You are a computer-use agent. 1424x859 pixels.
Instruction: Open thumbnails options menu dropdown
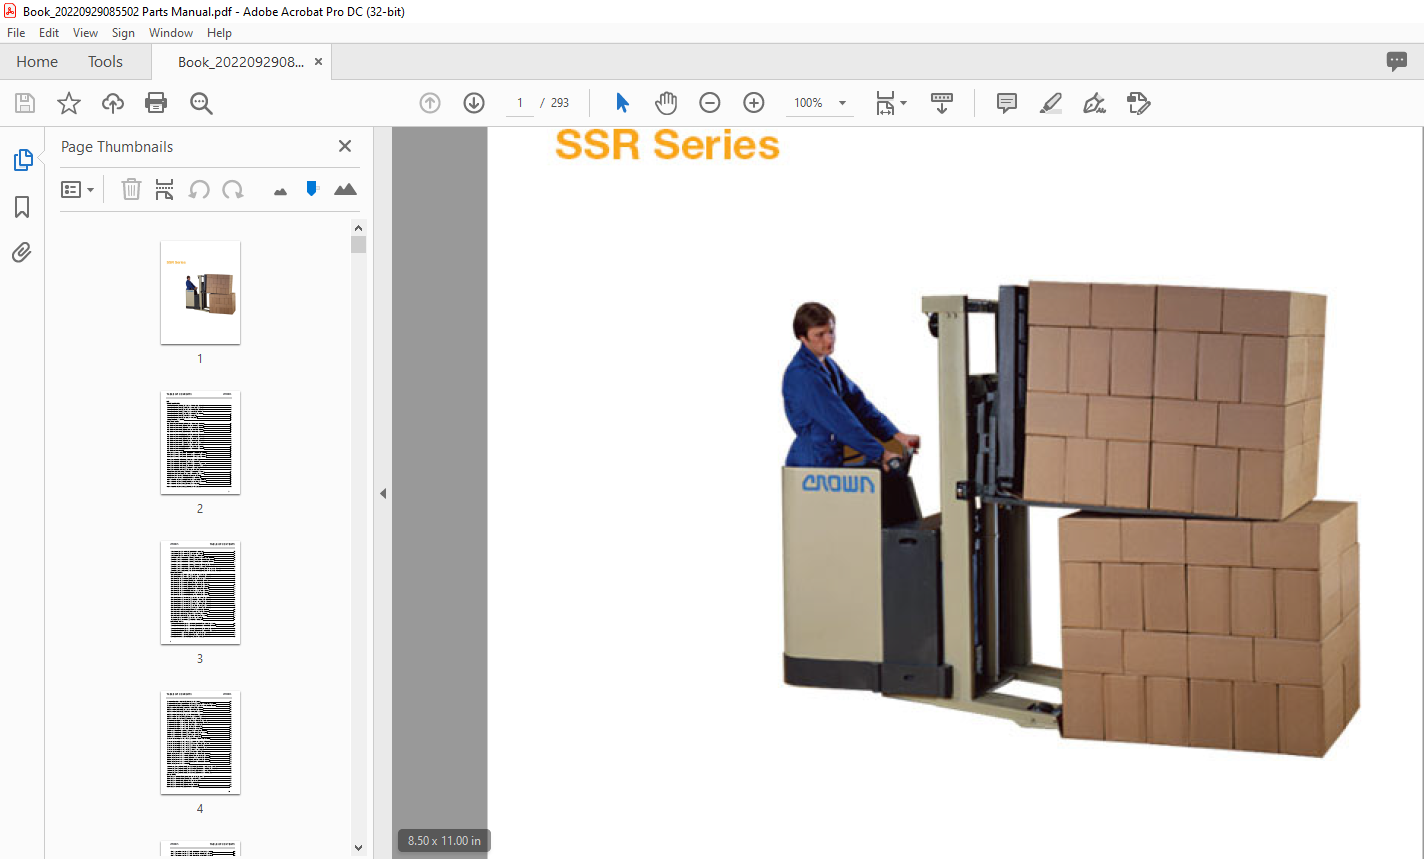click(78, 189)
